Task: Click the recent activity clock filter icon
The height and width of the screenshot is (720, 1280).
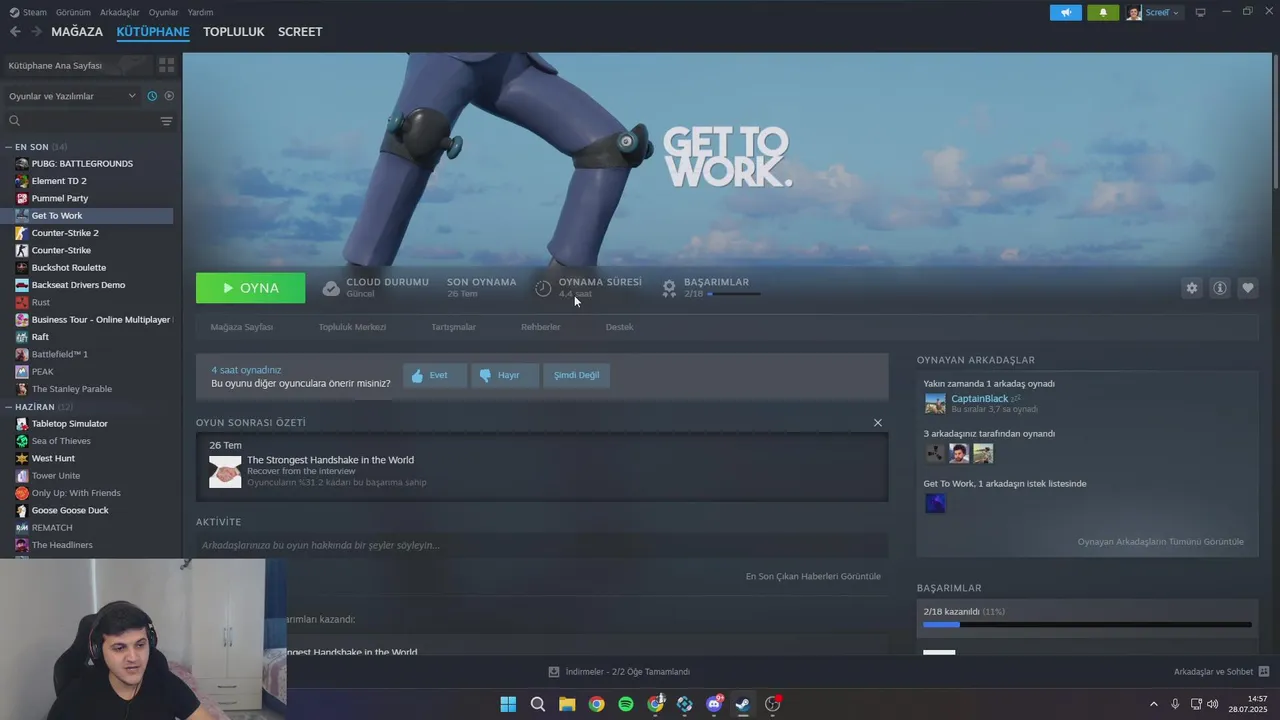Action: (x=152, y=96)
